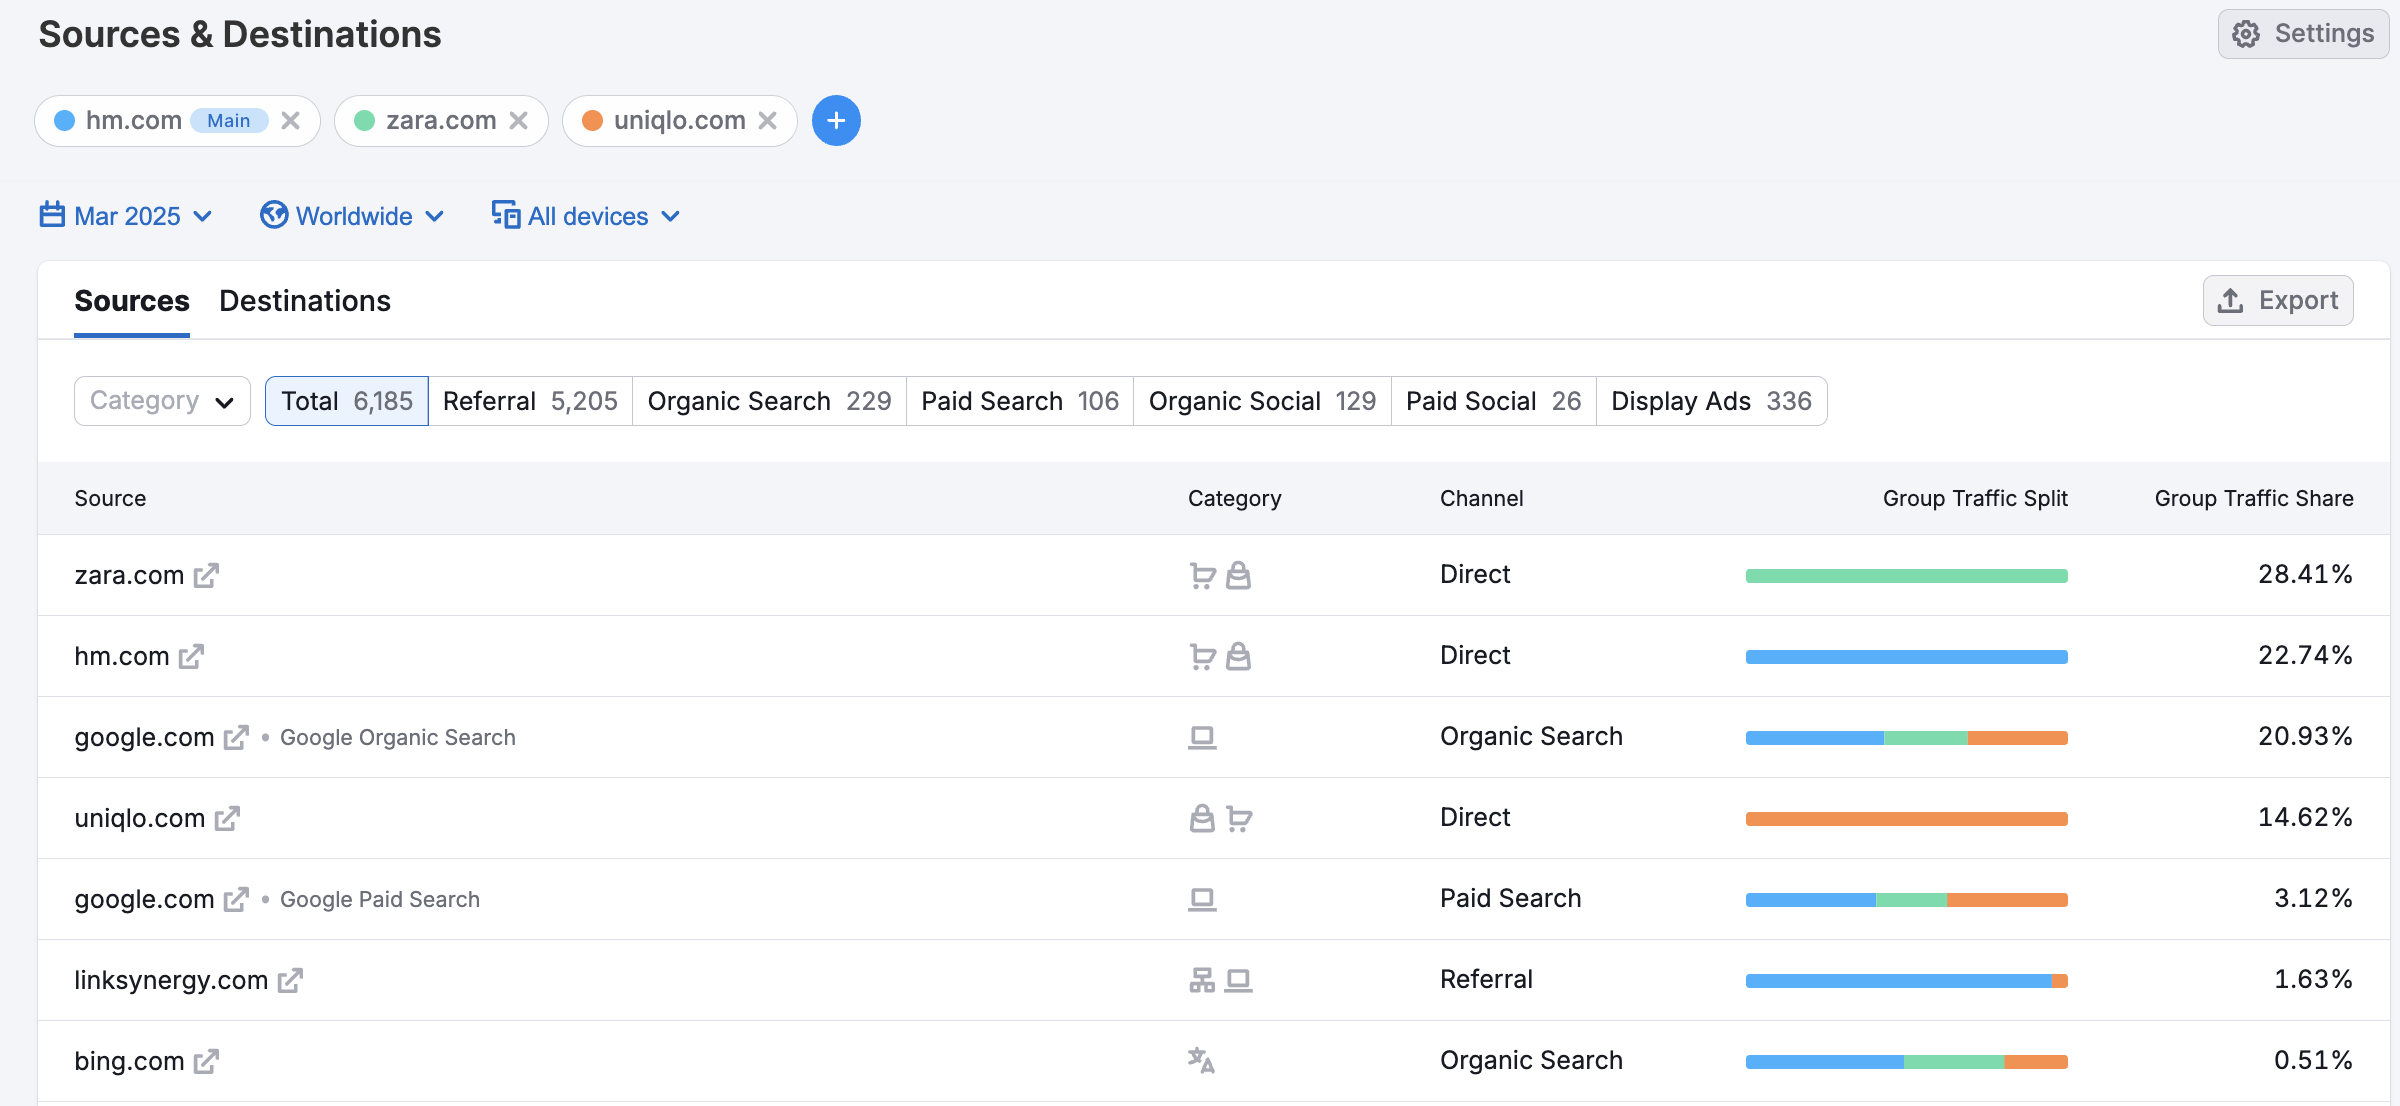Filter by Referral 5,205 sources
2400x1106 pixels.
(x=530, y=401)
